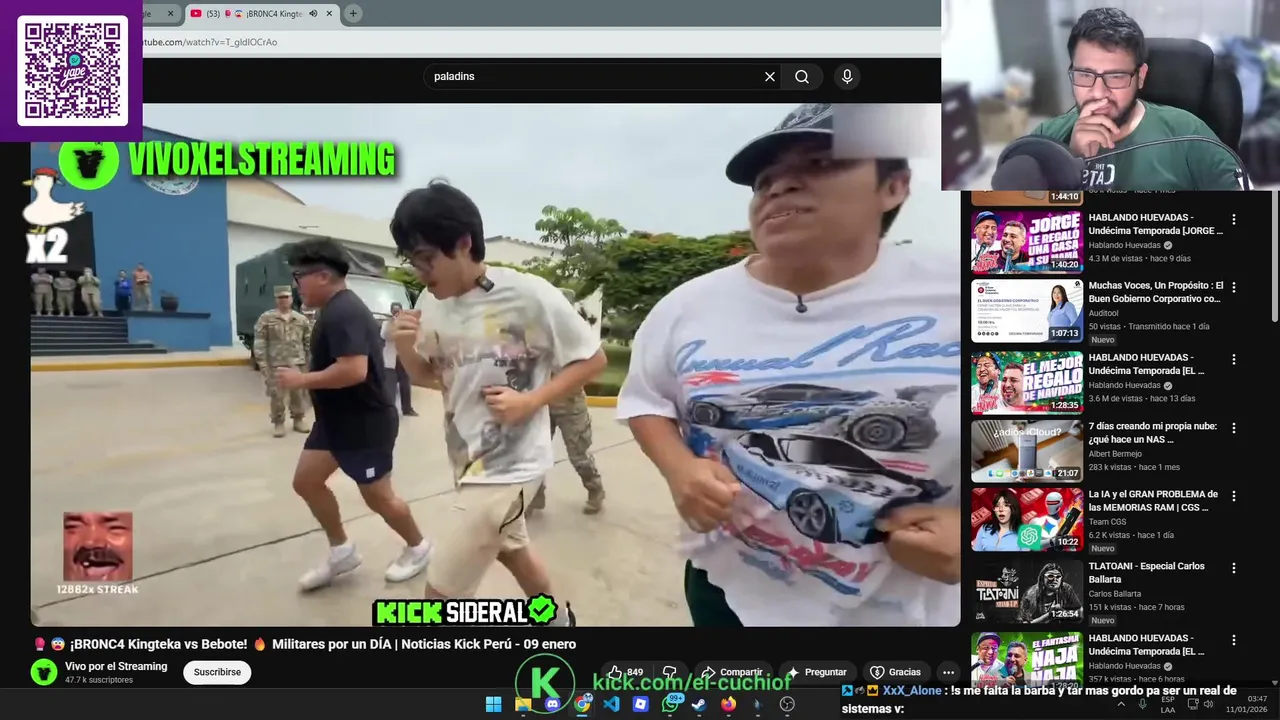
Task: Open El Mejor Regalo de Navidad thumbnail
Action: pos(1027,382)
